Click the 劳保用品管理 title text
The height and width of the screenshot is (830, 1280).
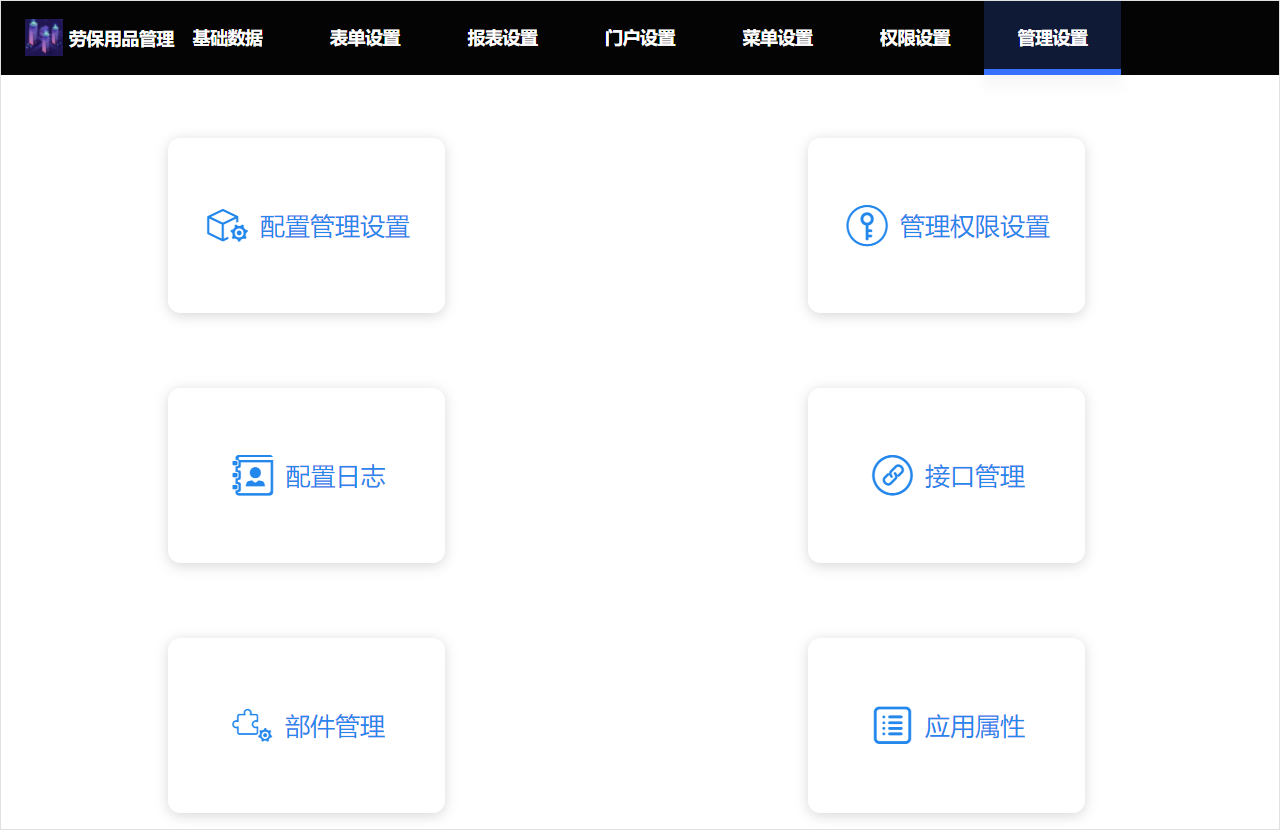coord(122,39)
